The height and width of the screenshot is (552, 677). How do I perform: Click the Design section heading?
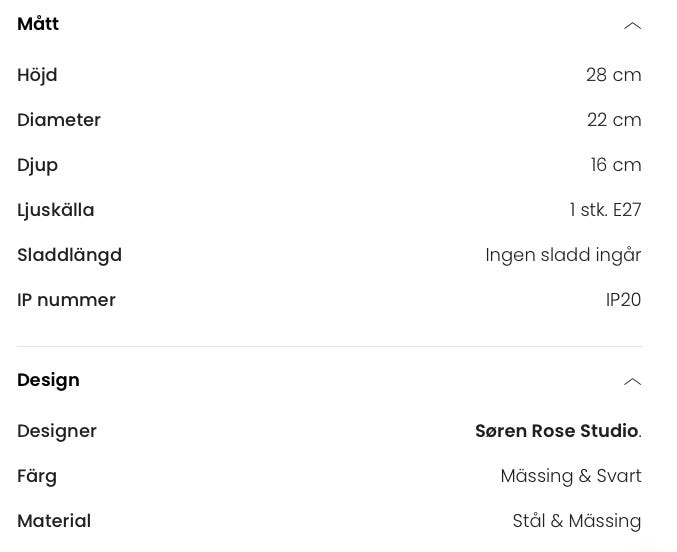pyautogui.click(x=48, y=380)
